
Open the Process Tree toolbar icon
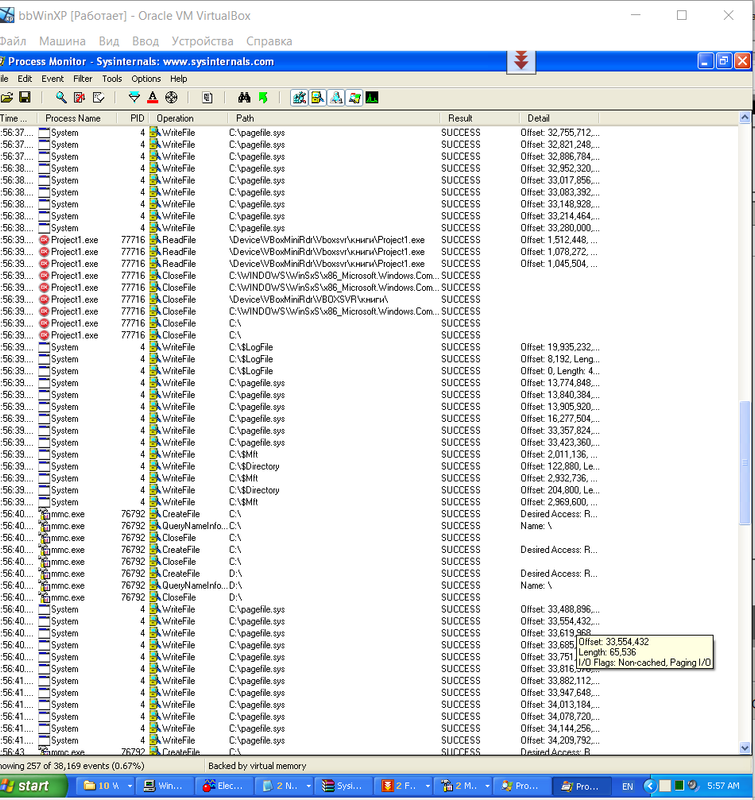(207, 97)
